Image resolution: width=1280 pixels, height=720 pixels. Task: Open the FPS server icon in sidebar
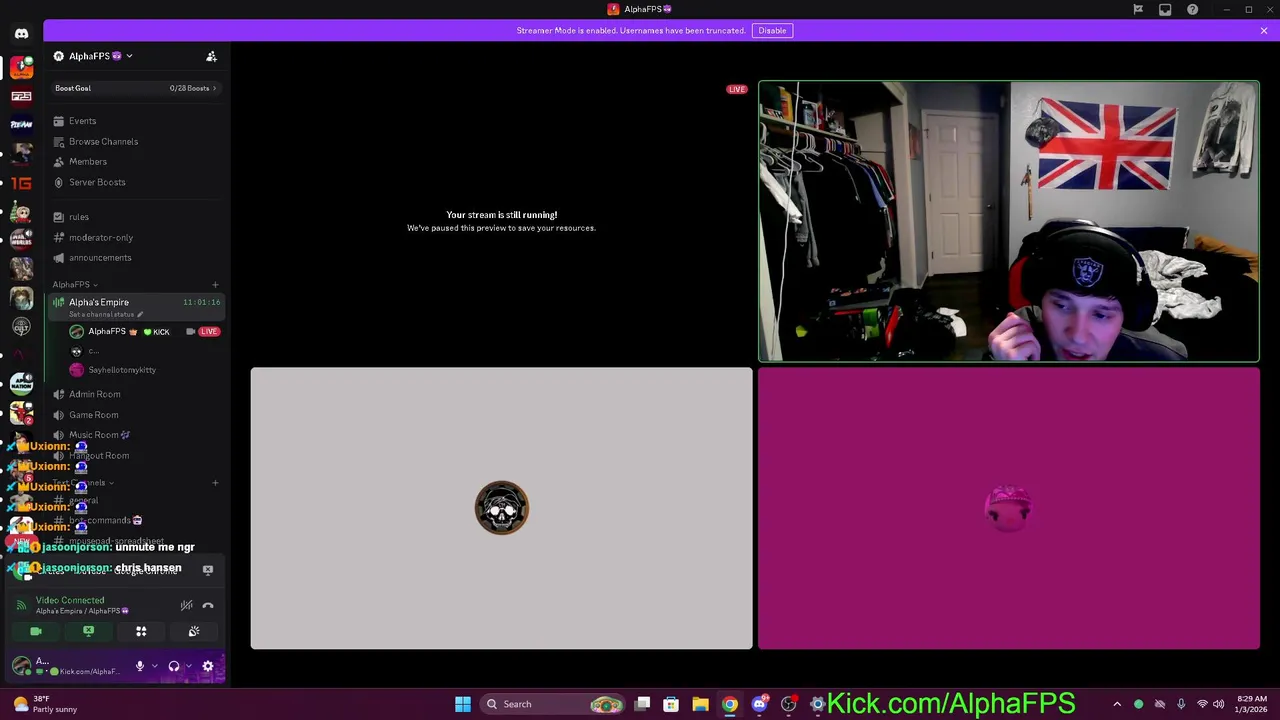pos(21,96)
